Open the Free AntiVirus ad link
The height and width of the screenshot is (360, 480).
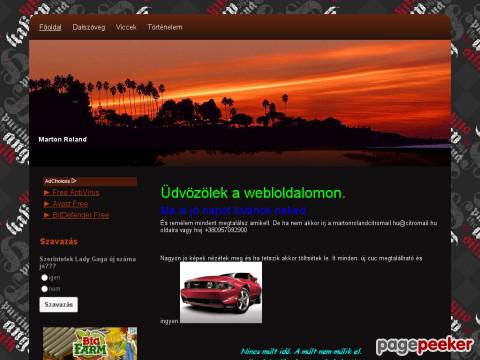tap(76, 192)
